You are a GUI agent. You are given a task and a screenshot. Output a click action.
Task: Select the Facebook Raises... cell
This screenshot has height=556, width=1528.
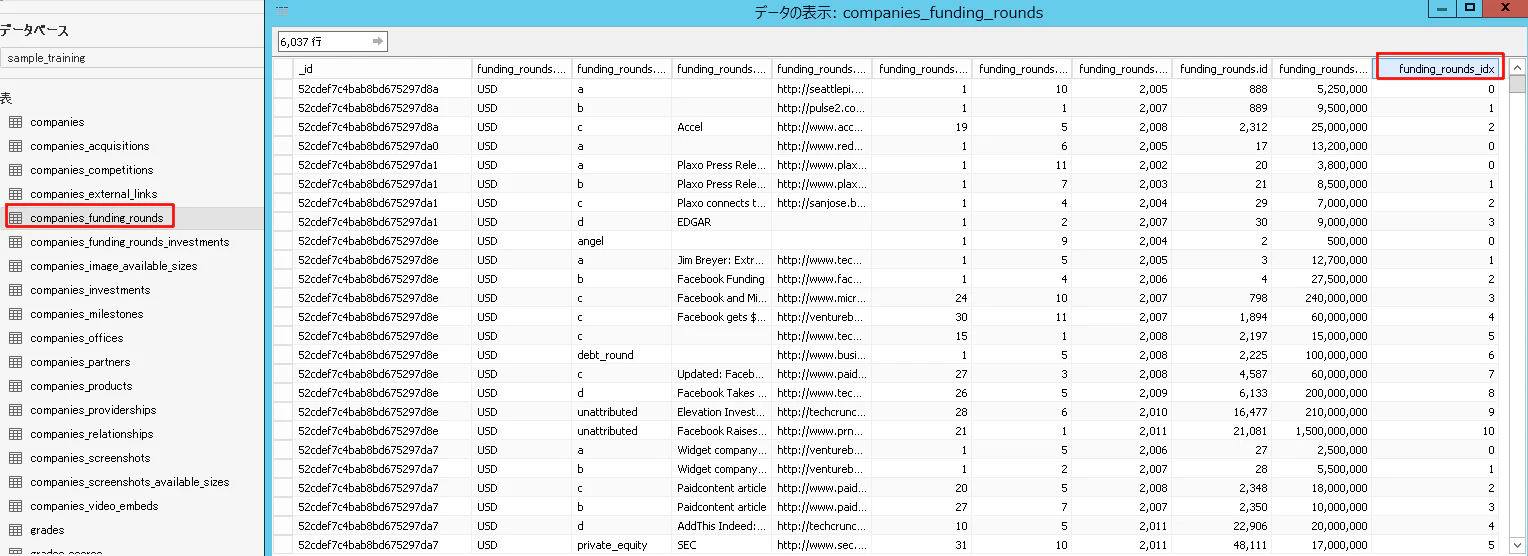tap(721, 431)
